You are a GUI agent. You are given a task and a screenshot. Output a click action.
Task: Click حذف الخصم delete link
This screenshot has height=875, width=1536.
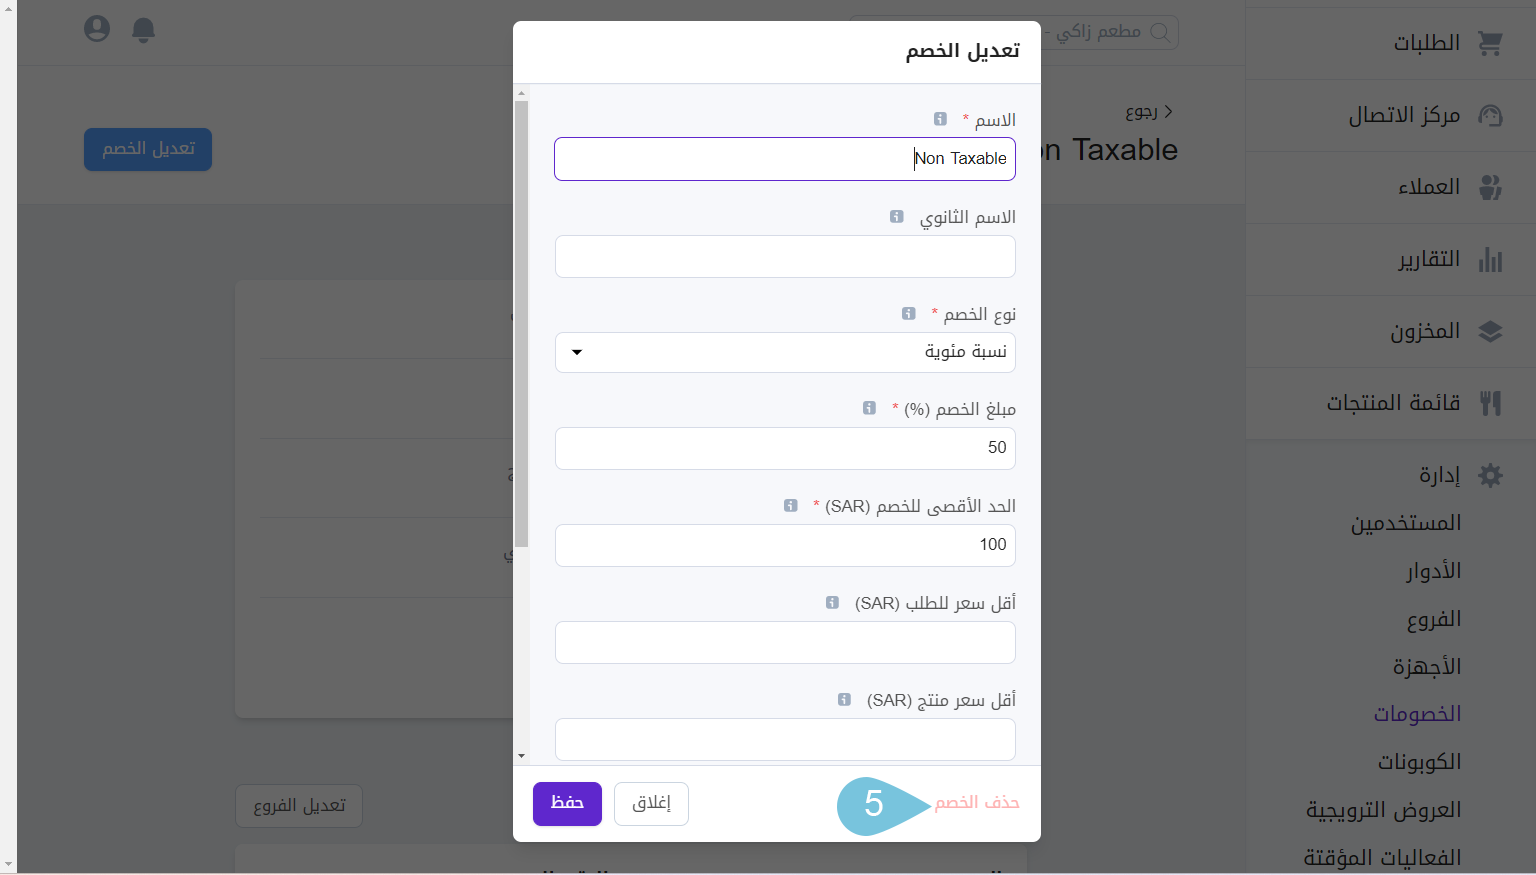[x=977, y=803]
